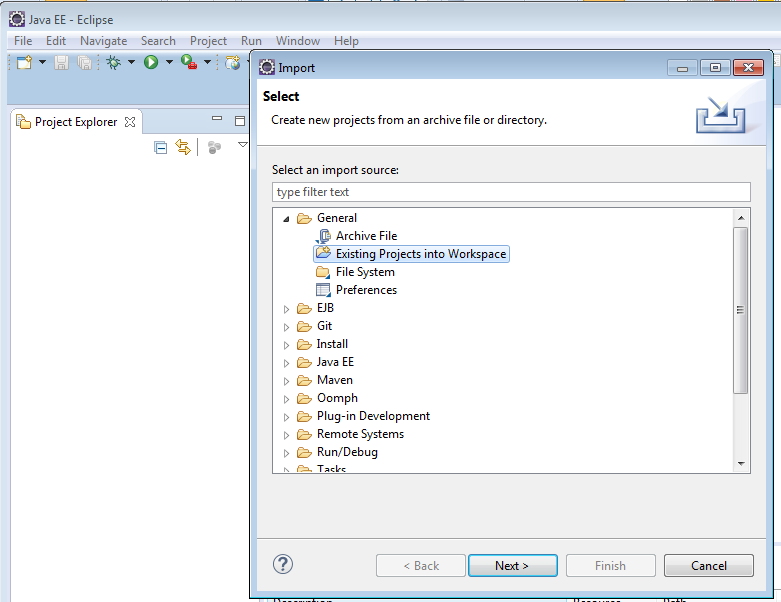
Task: Click the type filter text field
Action: [511, 192]
